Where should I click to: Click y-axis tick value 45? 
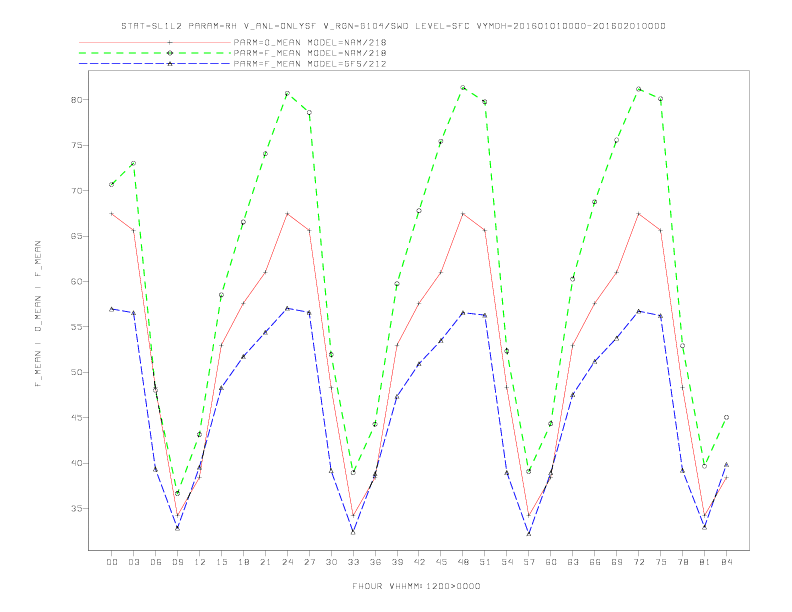(x=76, y=418)
